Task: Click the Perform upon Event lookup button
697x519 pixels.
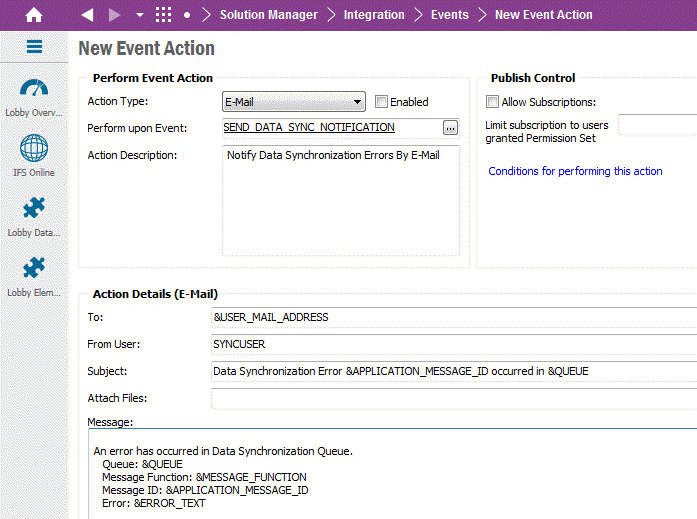Action: (450, 127)
